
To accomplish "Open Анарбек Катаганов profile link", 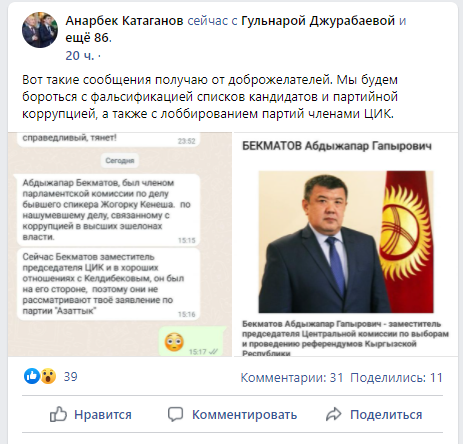I will click(124, 21).
